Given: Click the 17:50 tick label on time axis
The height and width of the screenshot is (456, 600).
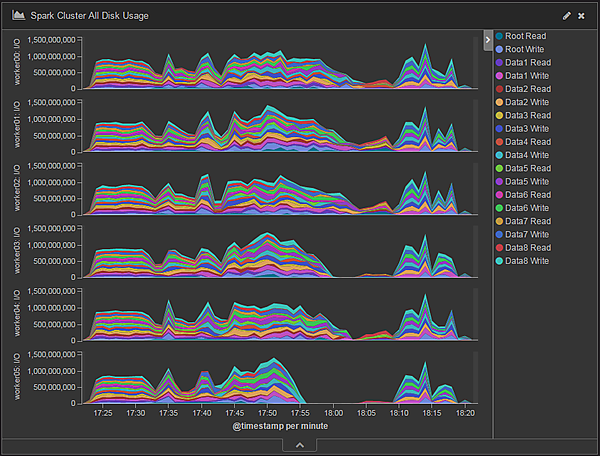Looking at the screenshot, I should click(x=267, y=412).
